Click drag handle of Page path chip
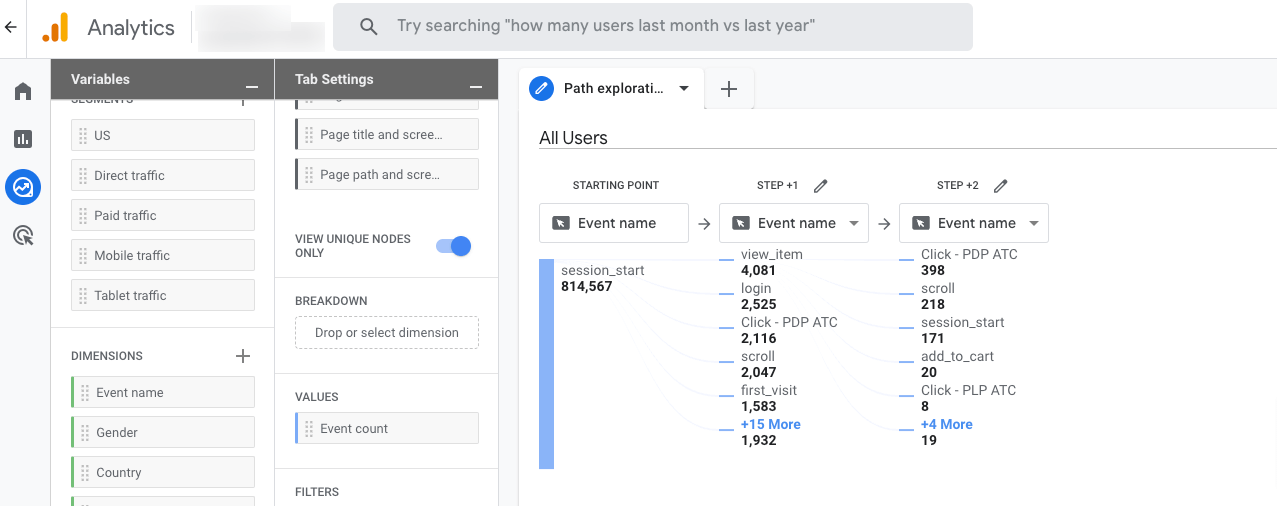Viewport: 1277px width, 506px height. click(309, 174)
